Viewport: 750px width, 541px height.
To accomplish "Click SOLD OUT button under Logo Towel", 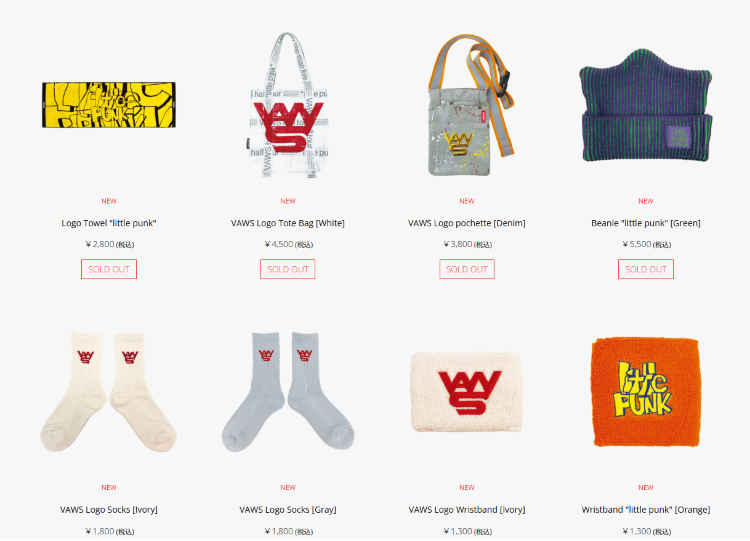I will point(109,269).
